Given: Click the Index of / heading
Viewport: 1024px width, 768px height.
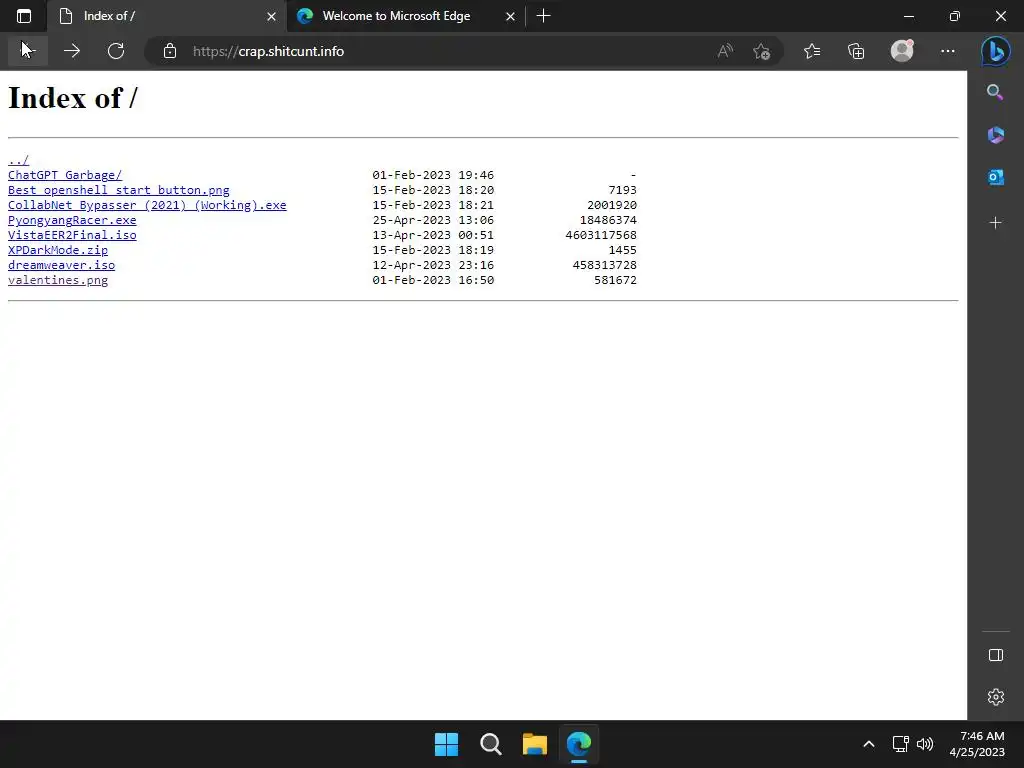Looking at the screenshot, I should pyautogui.click(x=72, y=99).
